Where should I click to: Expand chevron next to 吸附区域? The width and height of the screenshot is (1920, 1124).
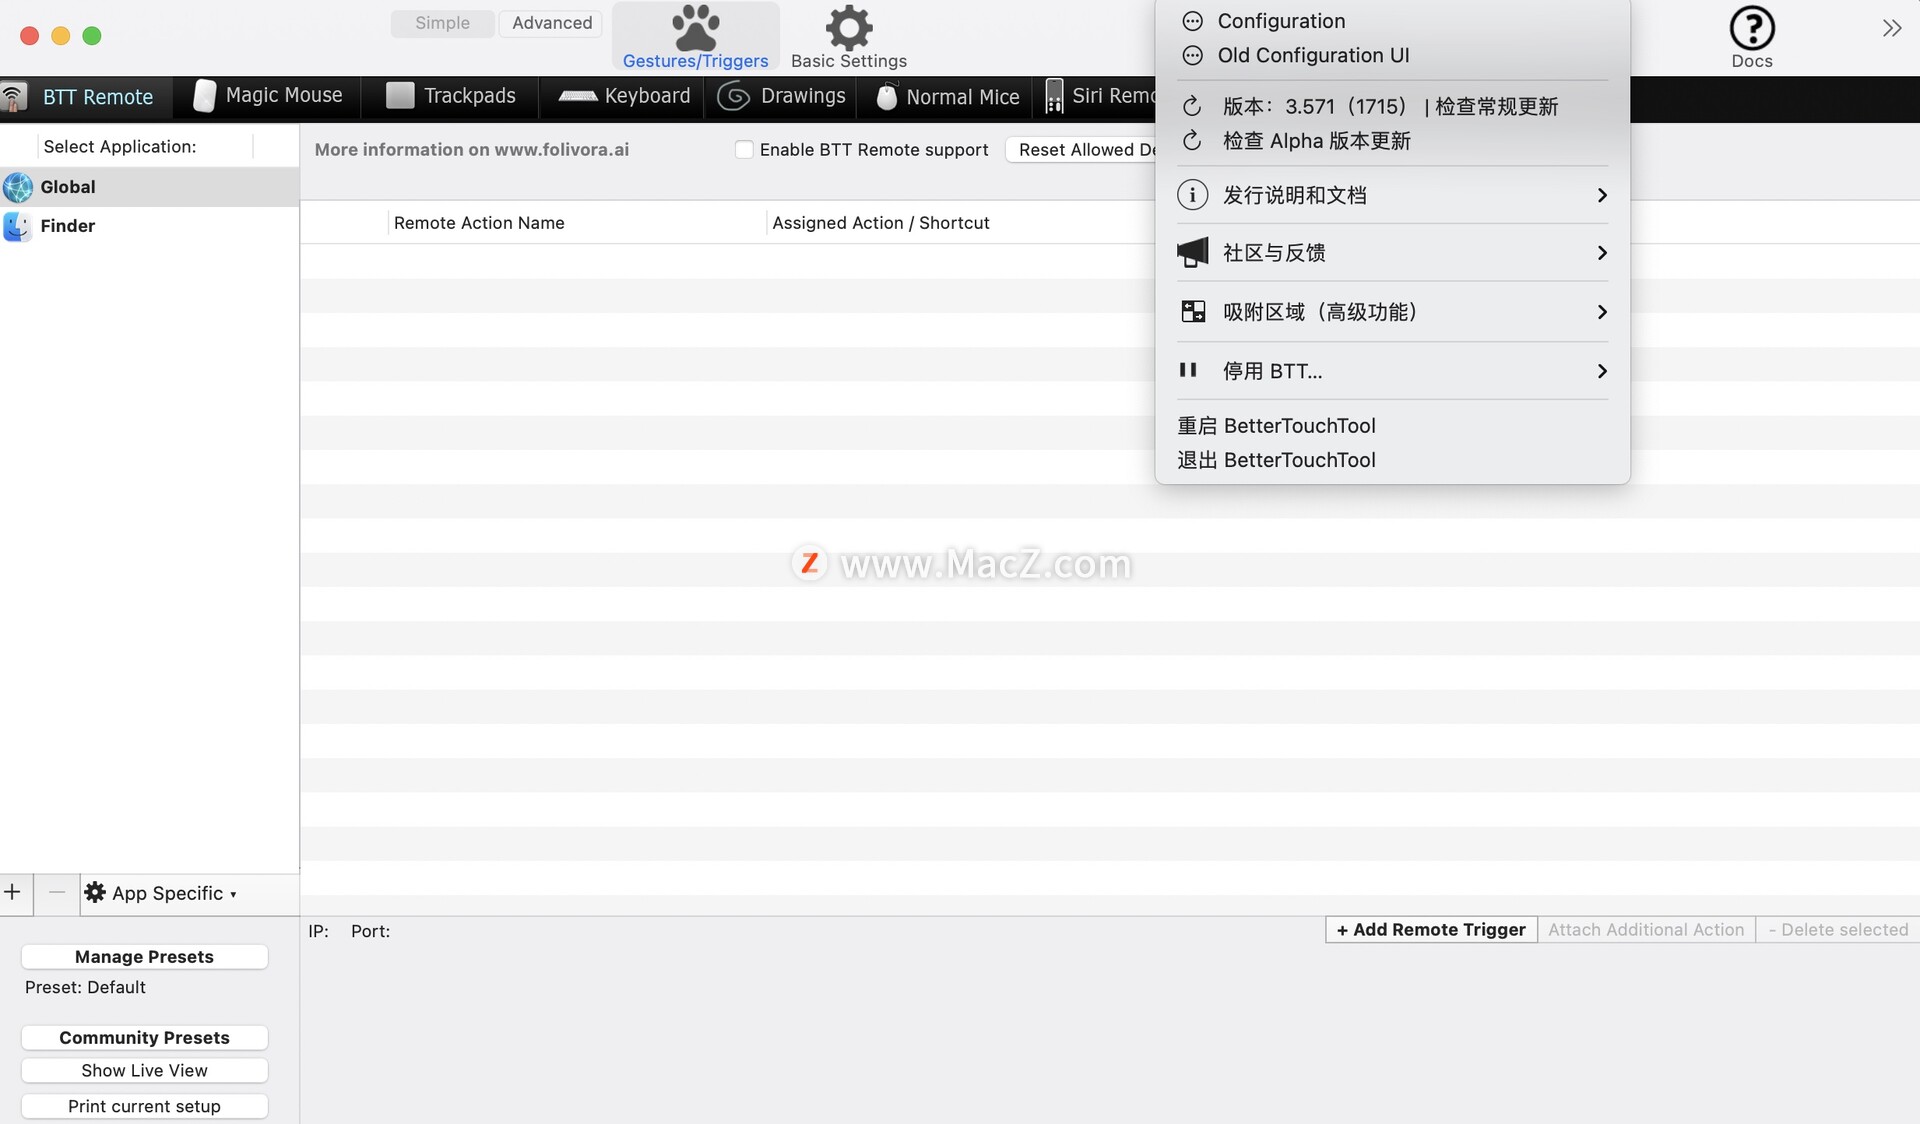pos(1602,312)
